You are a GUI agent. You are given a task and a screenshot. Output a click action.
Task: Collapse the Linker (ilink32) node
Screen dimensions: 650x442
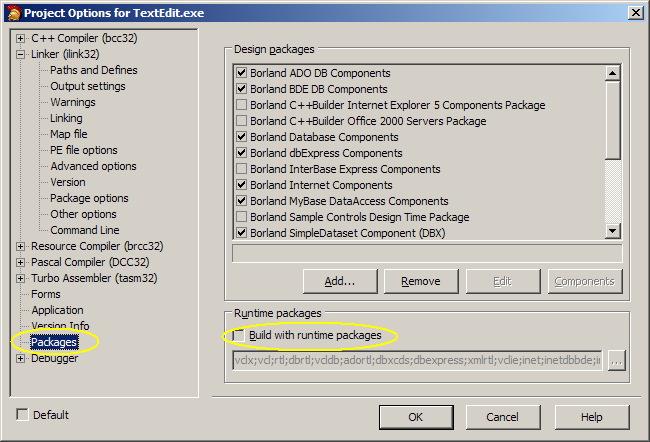tap(20, 55)
